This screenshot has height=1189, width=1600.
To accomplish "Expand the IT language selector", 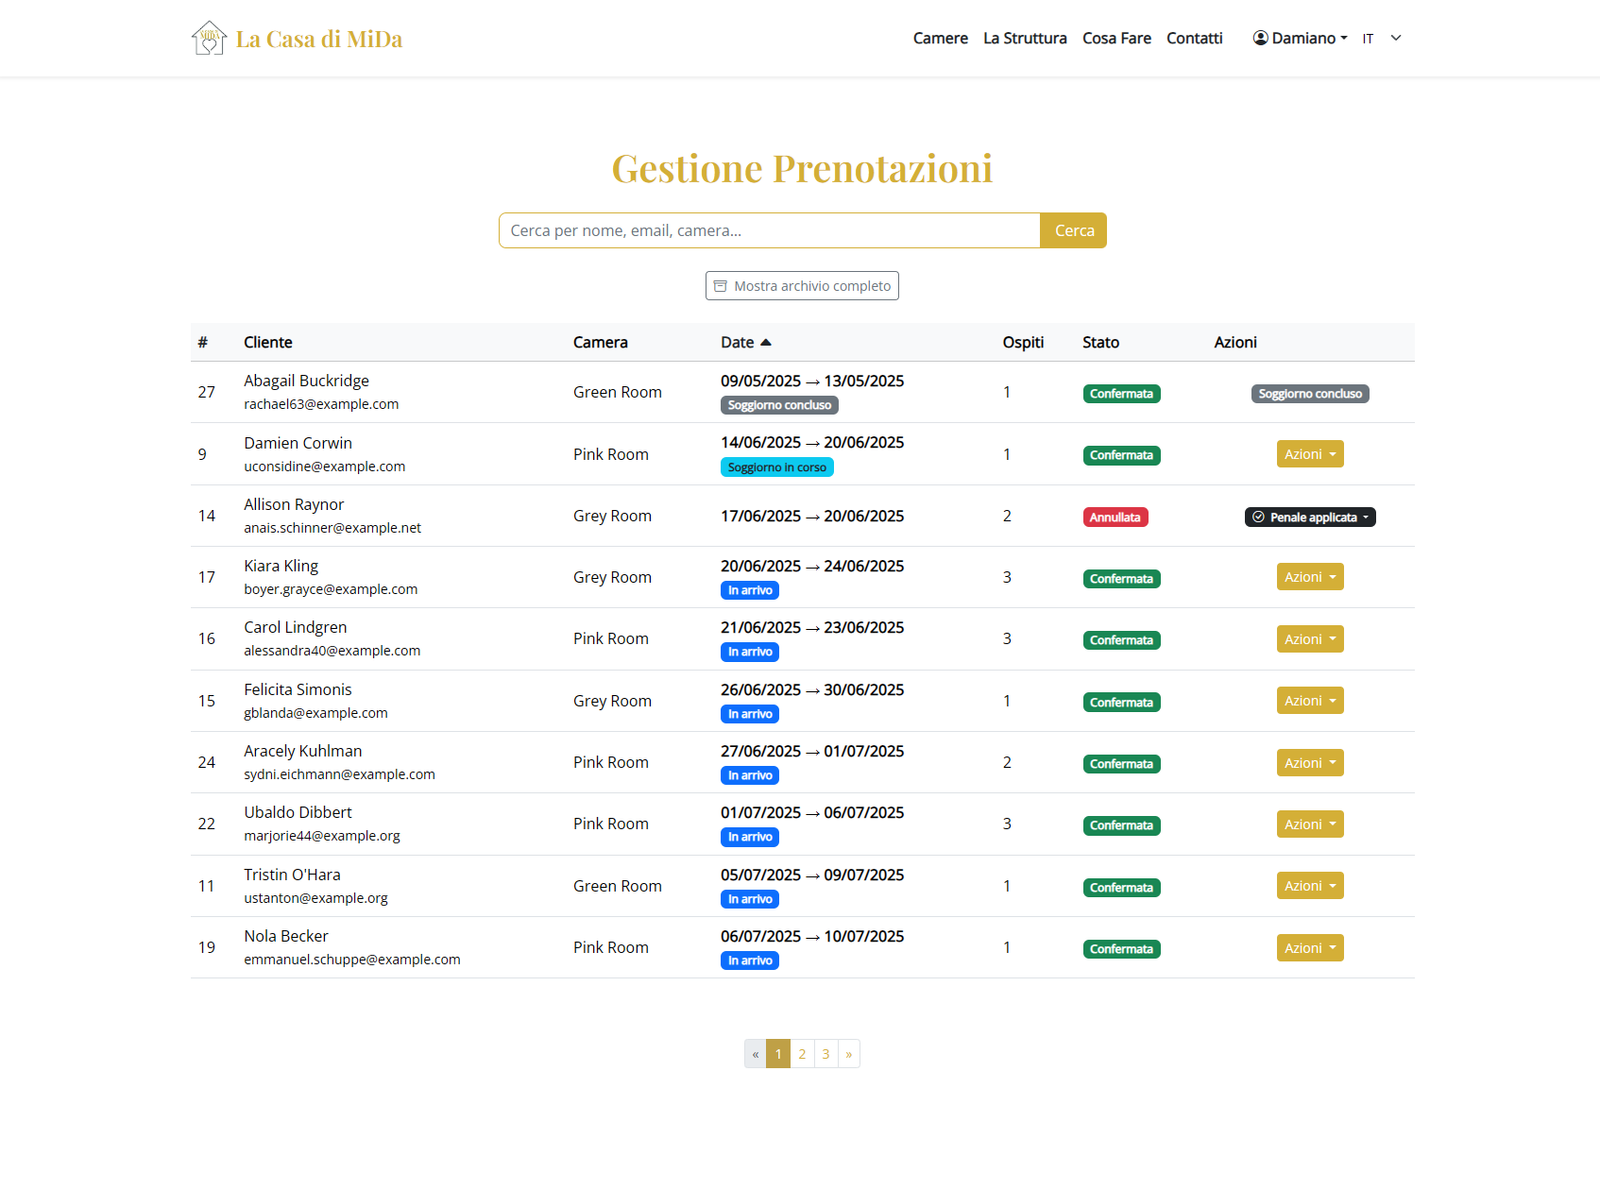I will pyautogui.click(x=1382, y=38).
